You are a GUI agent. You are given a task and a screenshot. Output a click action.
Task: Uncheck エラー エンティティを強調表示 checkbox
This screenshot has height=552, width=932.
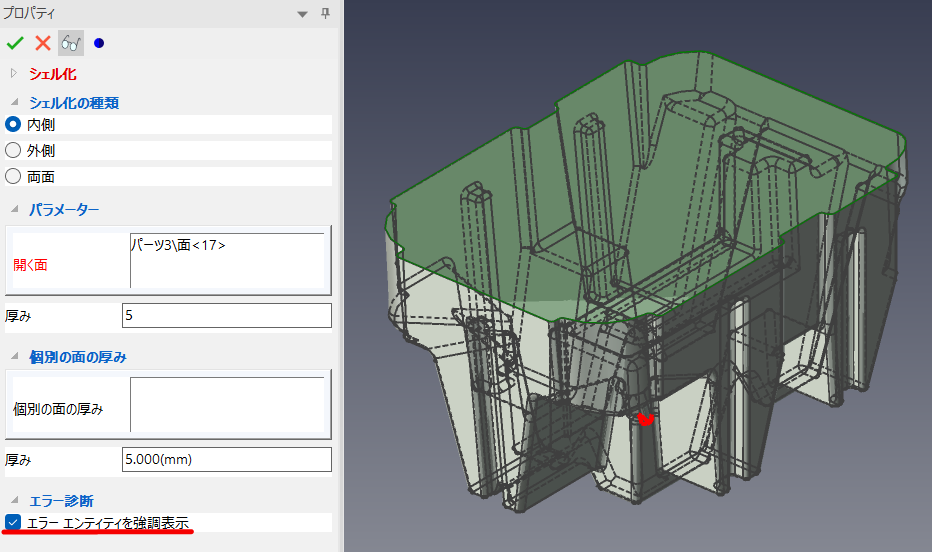(x=13, y=522)
